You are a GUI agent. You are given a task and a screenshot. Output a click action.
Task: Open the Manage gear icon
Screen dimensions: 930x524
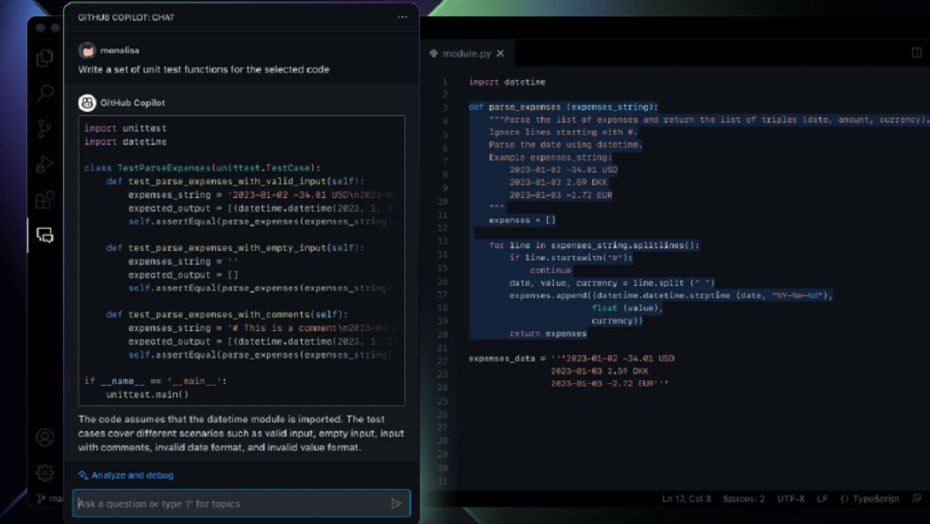45,473
